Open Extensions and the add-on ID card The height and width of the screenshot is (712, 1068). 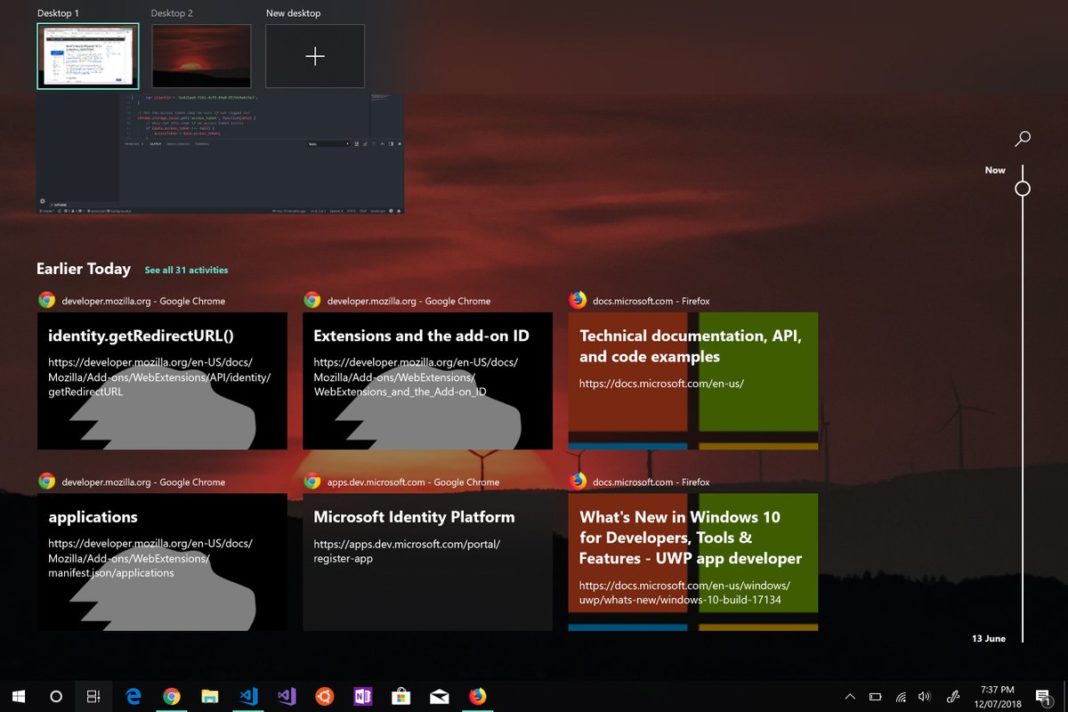click(428, 380)
